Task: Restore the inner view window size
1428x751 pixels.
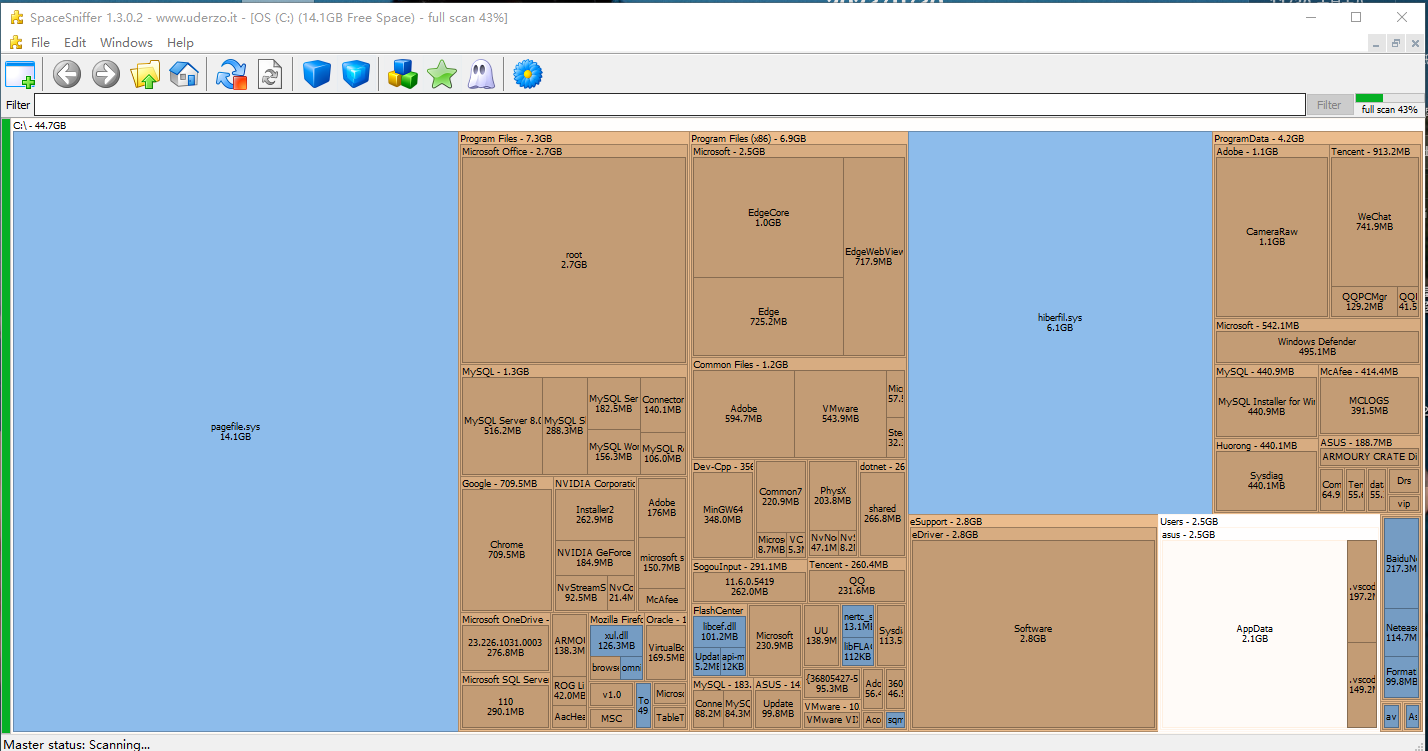Action: point(1396,43)
